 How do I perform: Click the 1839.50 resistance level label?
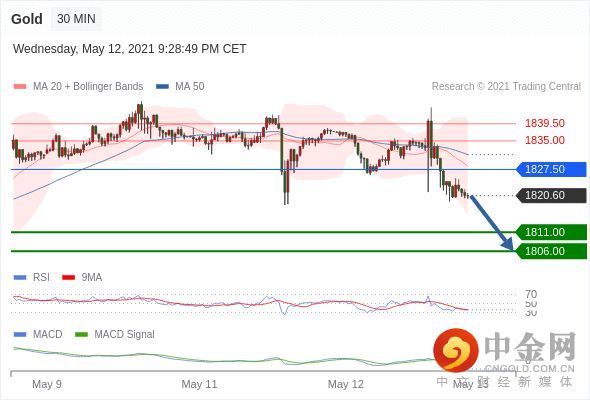[545, 123]
